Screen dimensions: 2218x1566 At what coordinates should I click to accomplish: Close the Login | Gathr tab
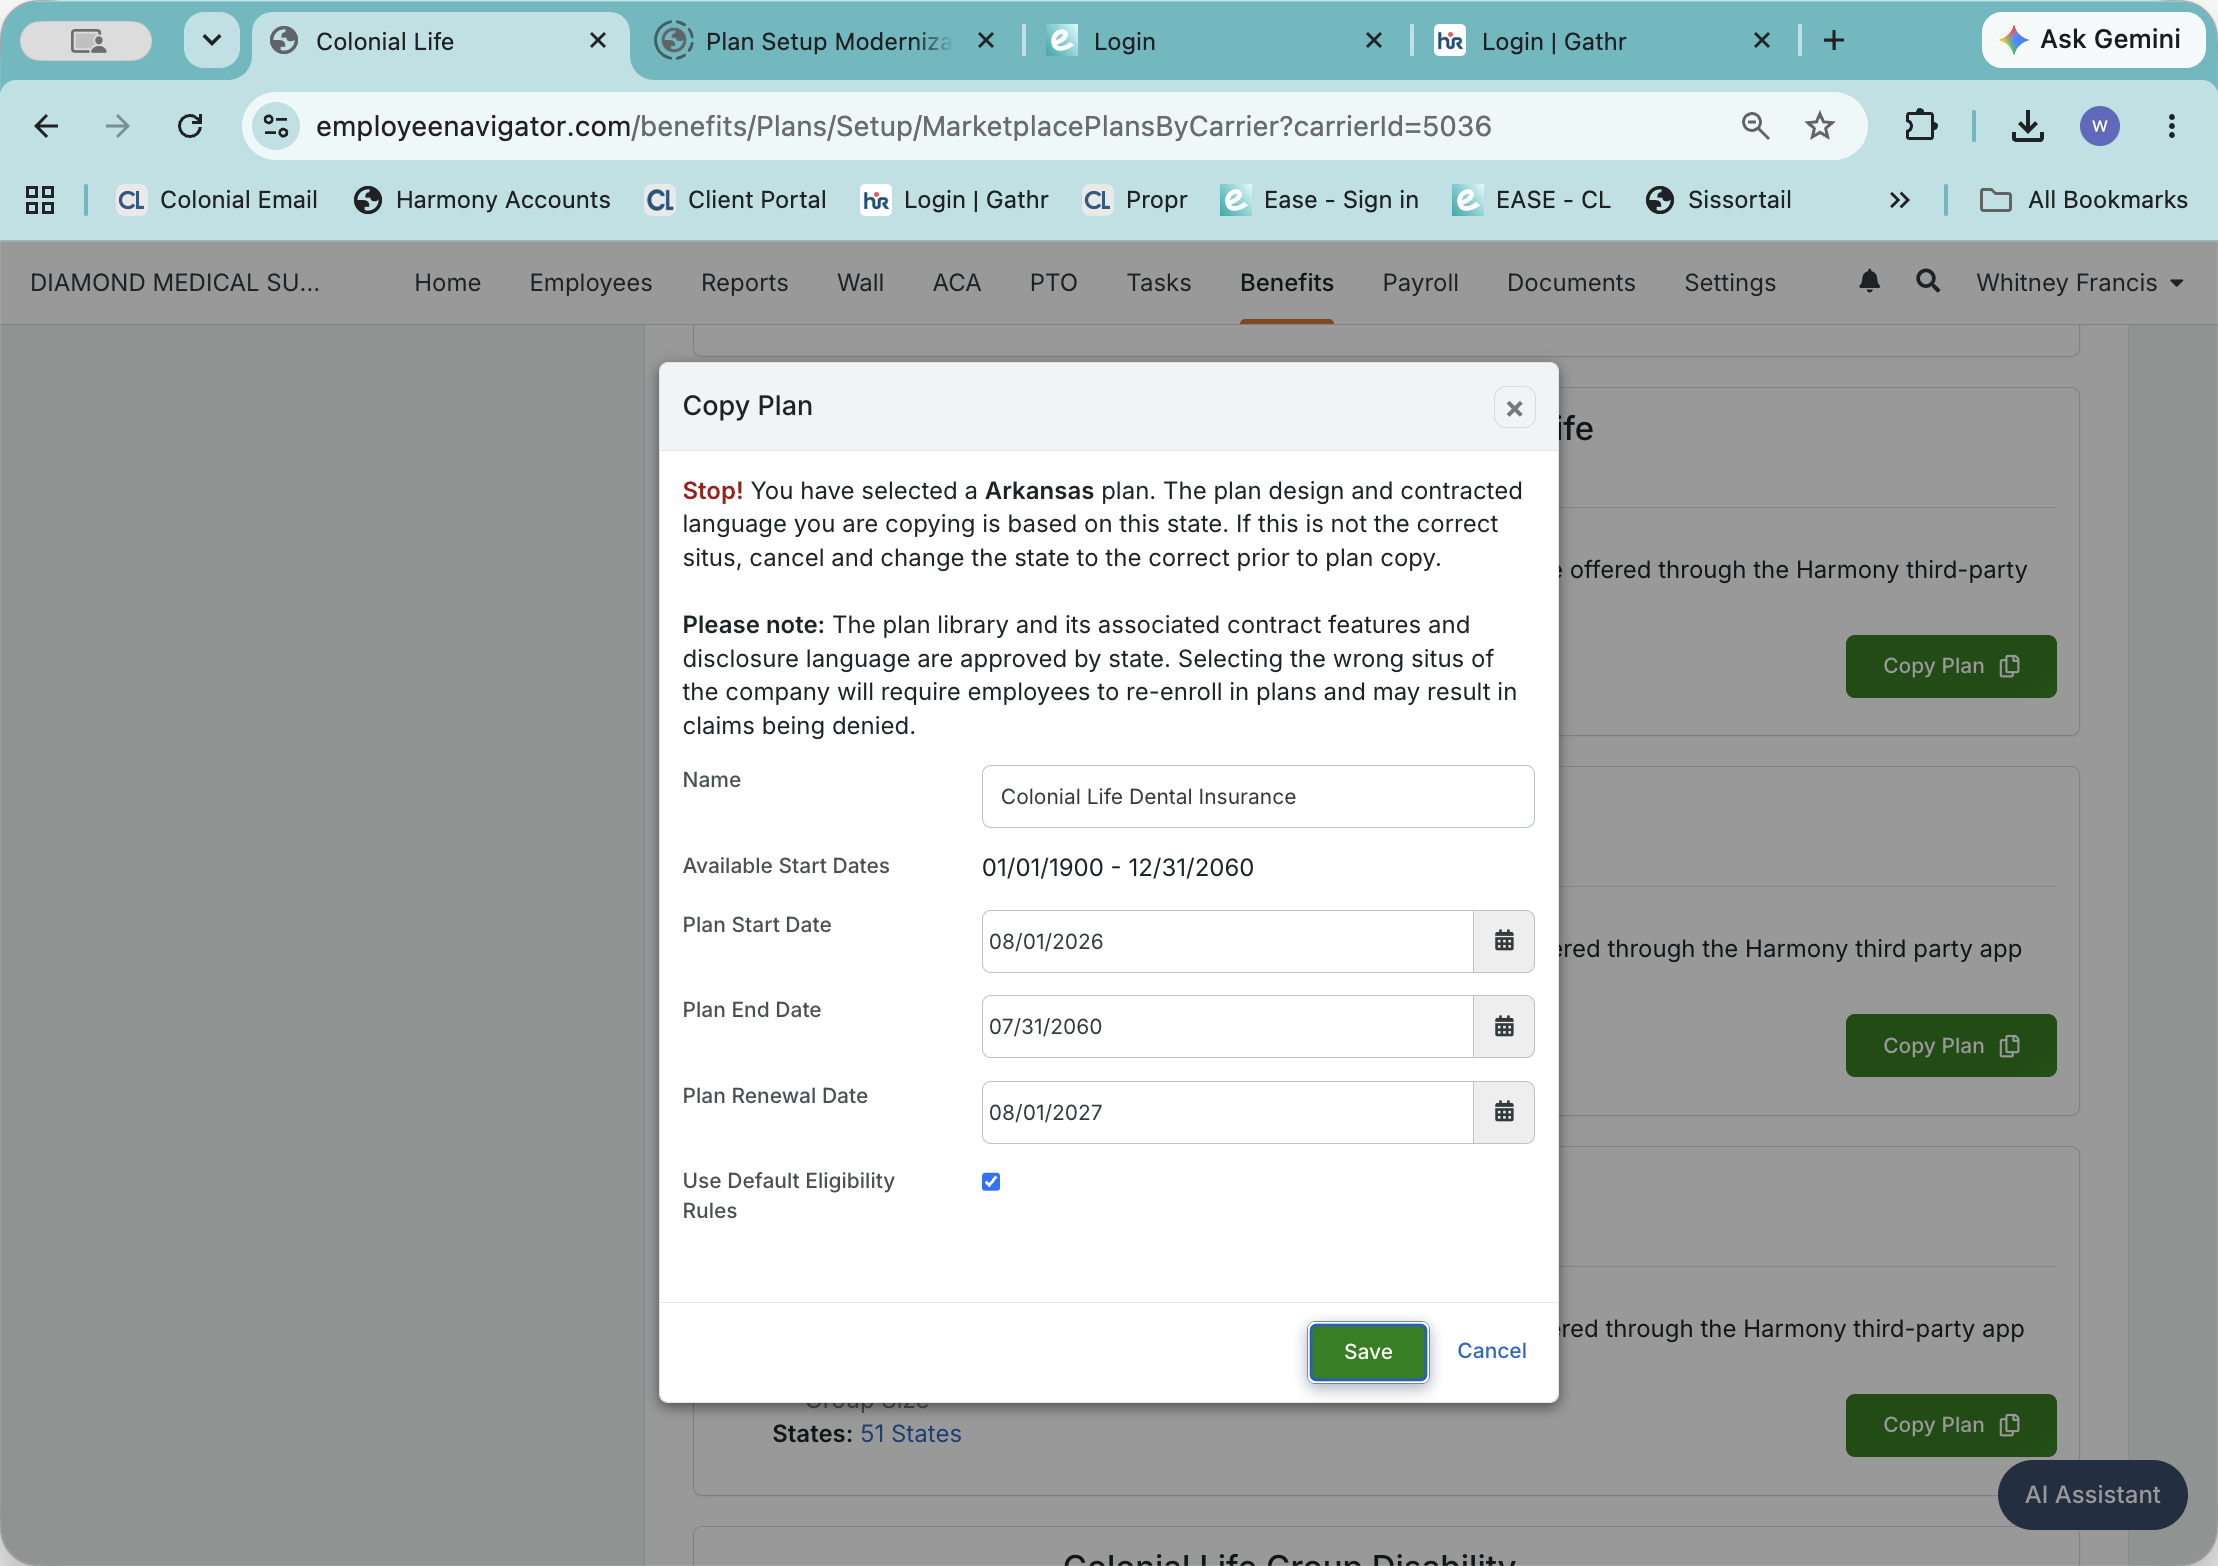1762,41
